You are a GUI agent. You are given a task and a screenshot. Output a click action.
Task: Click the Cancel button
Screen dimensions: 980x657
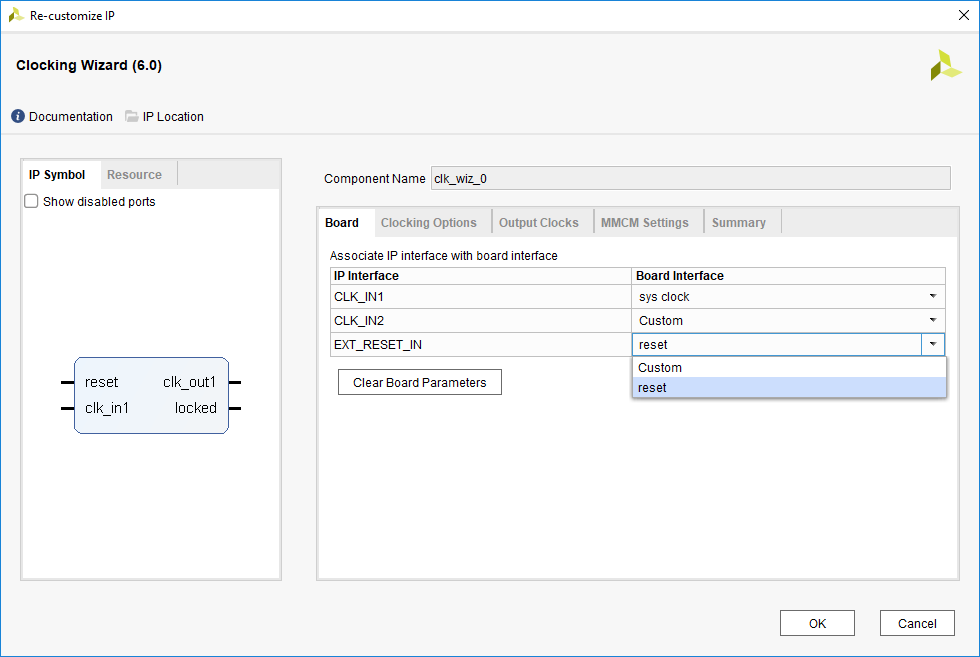click(917, 623)
